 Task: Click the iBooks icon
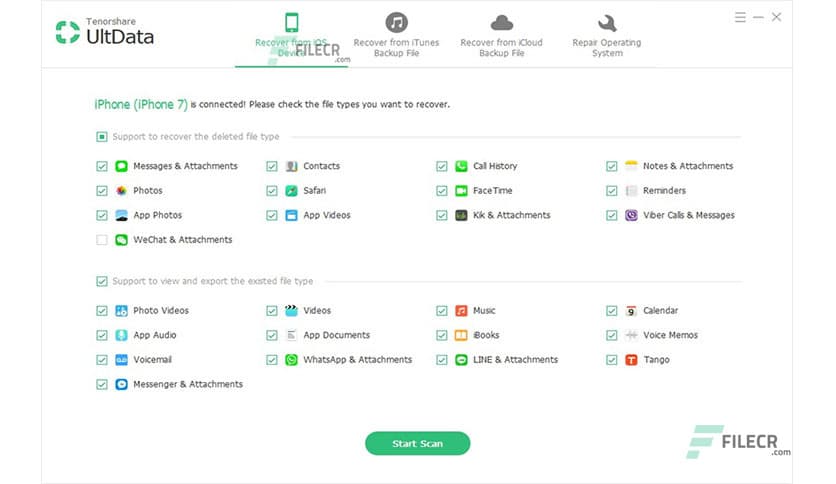pyautogui.click(x=461, y=335)
